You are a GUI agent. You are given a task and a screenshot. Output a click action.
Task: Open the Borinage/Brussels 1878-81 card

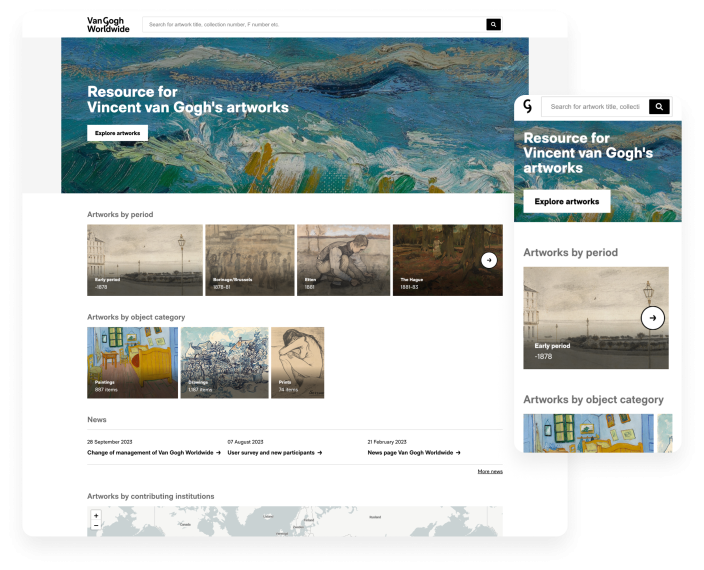(250, 260)
